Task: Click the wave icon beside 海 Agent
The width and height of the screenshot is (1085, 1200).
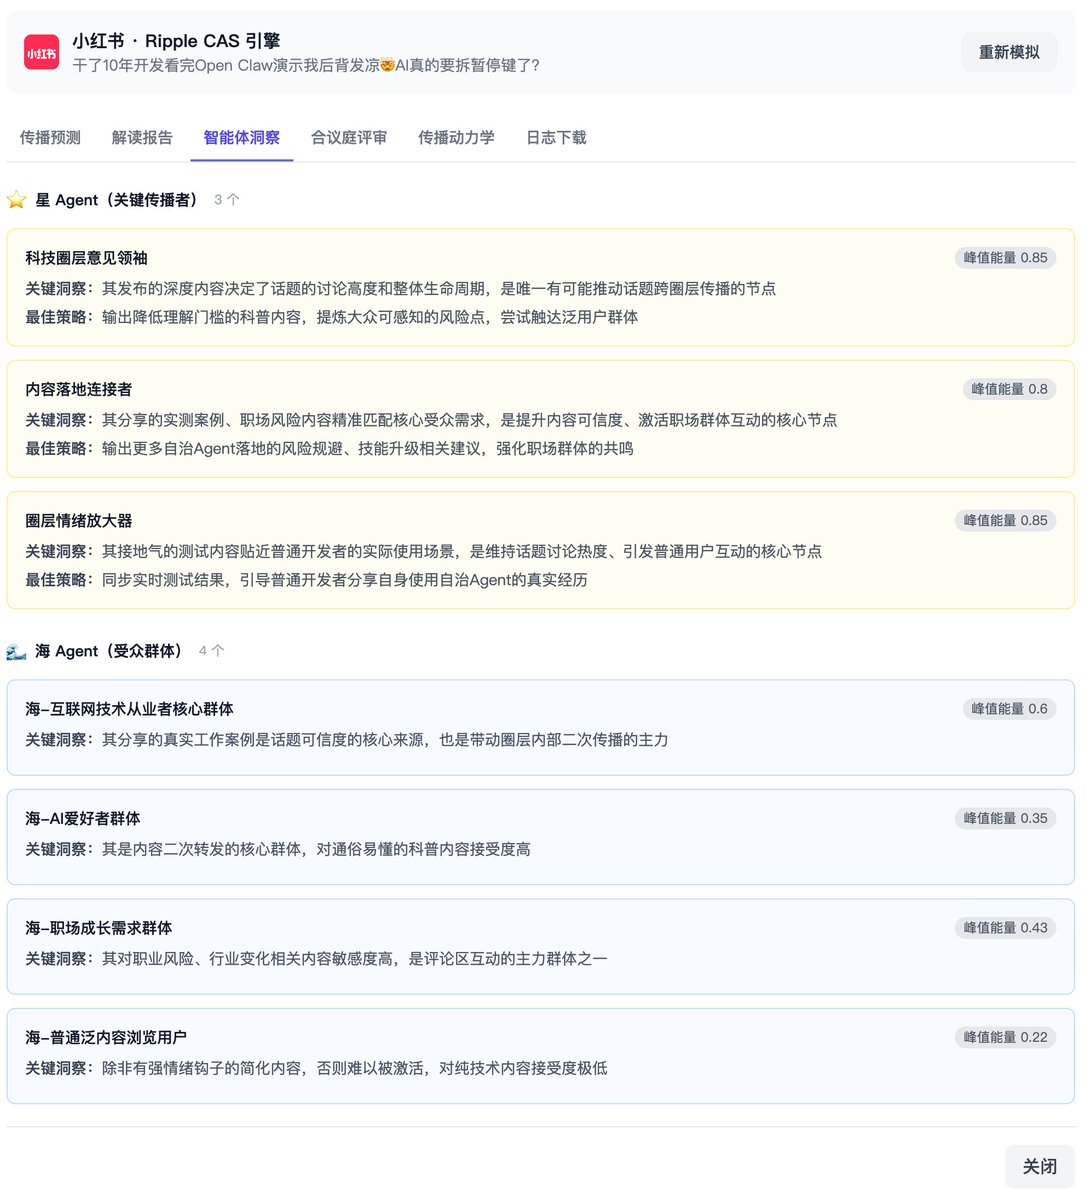Action: pos(17,651)
